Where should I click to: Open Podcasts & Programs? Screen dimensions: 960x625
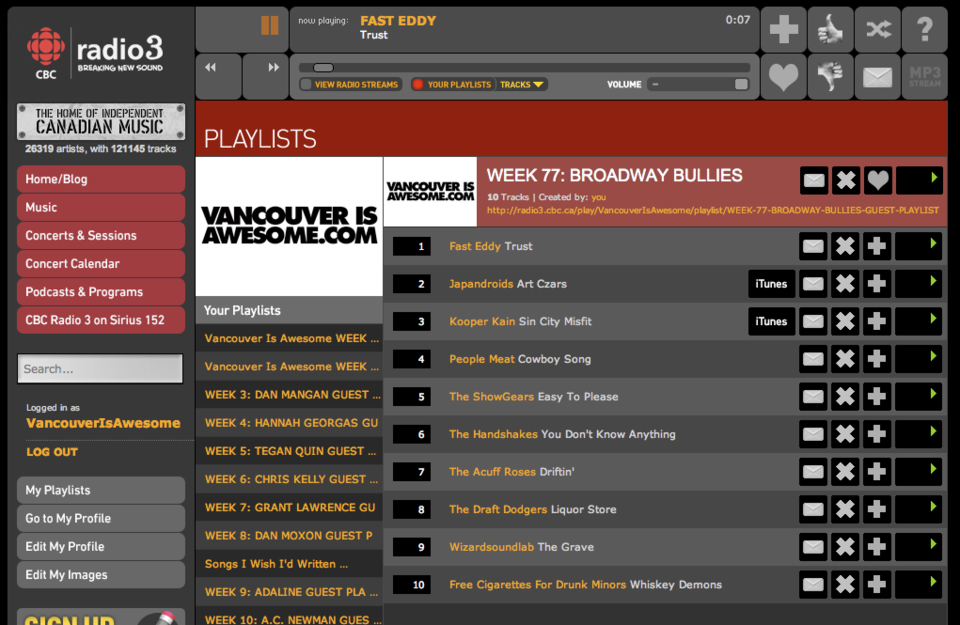(101, 292)
